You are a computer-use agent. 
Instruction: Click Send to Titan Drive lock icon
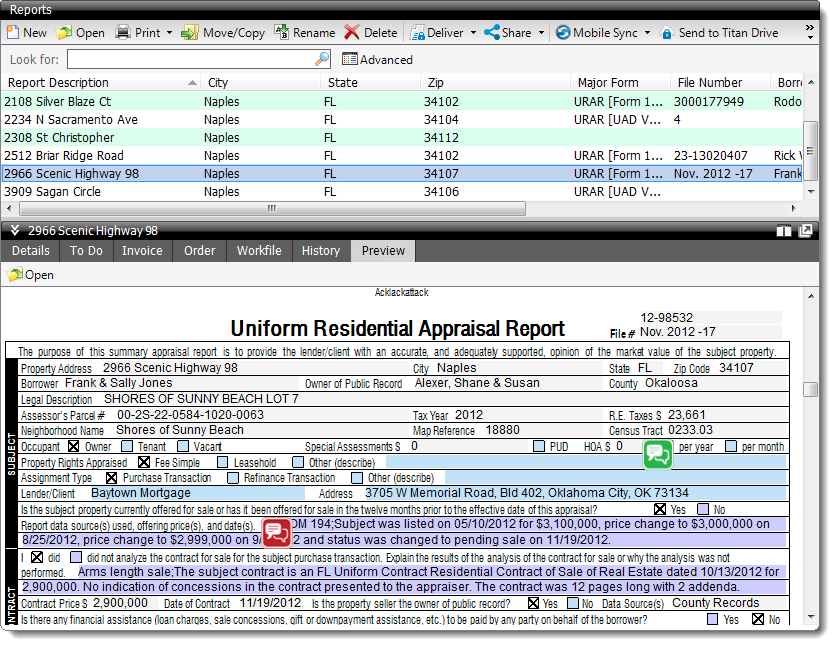click(667, 33)
